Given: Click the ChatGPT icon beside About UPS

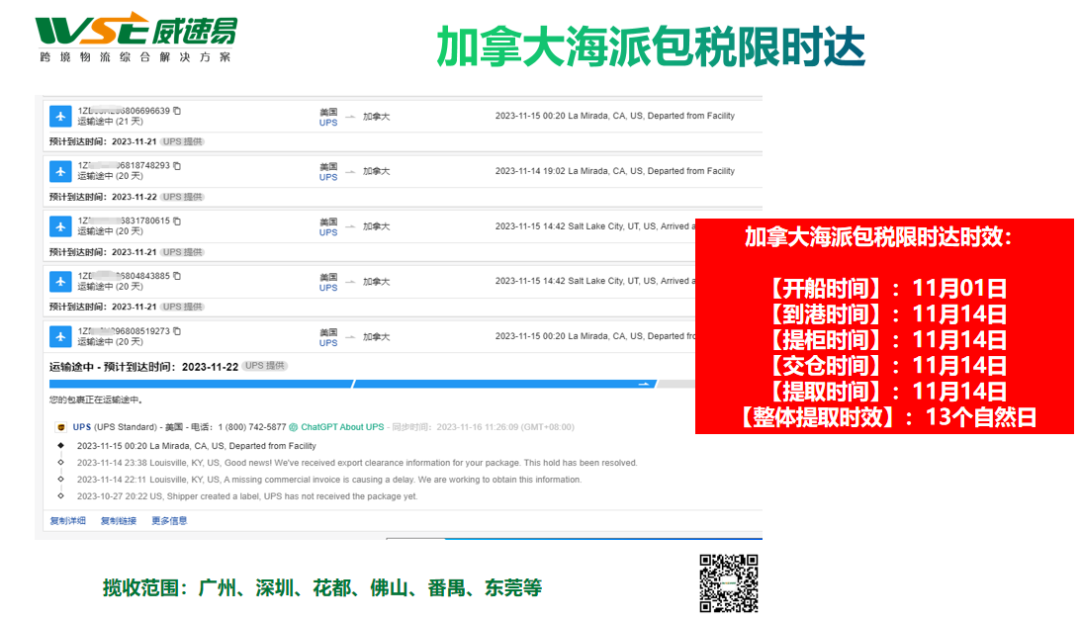Looking at the screenshot, I should [x=294, y=427].
